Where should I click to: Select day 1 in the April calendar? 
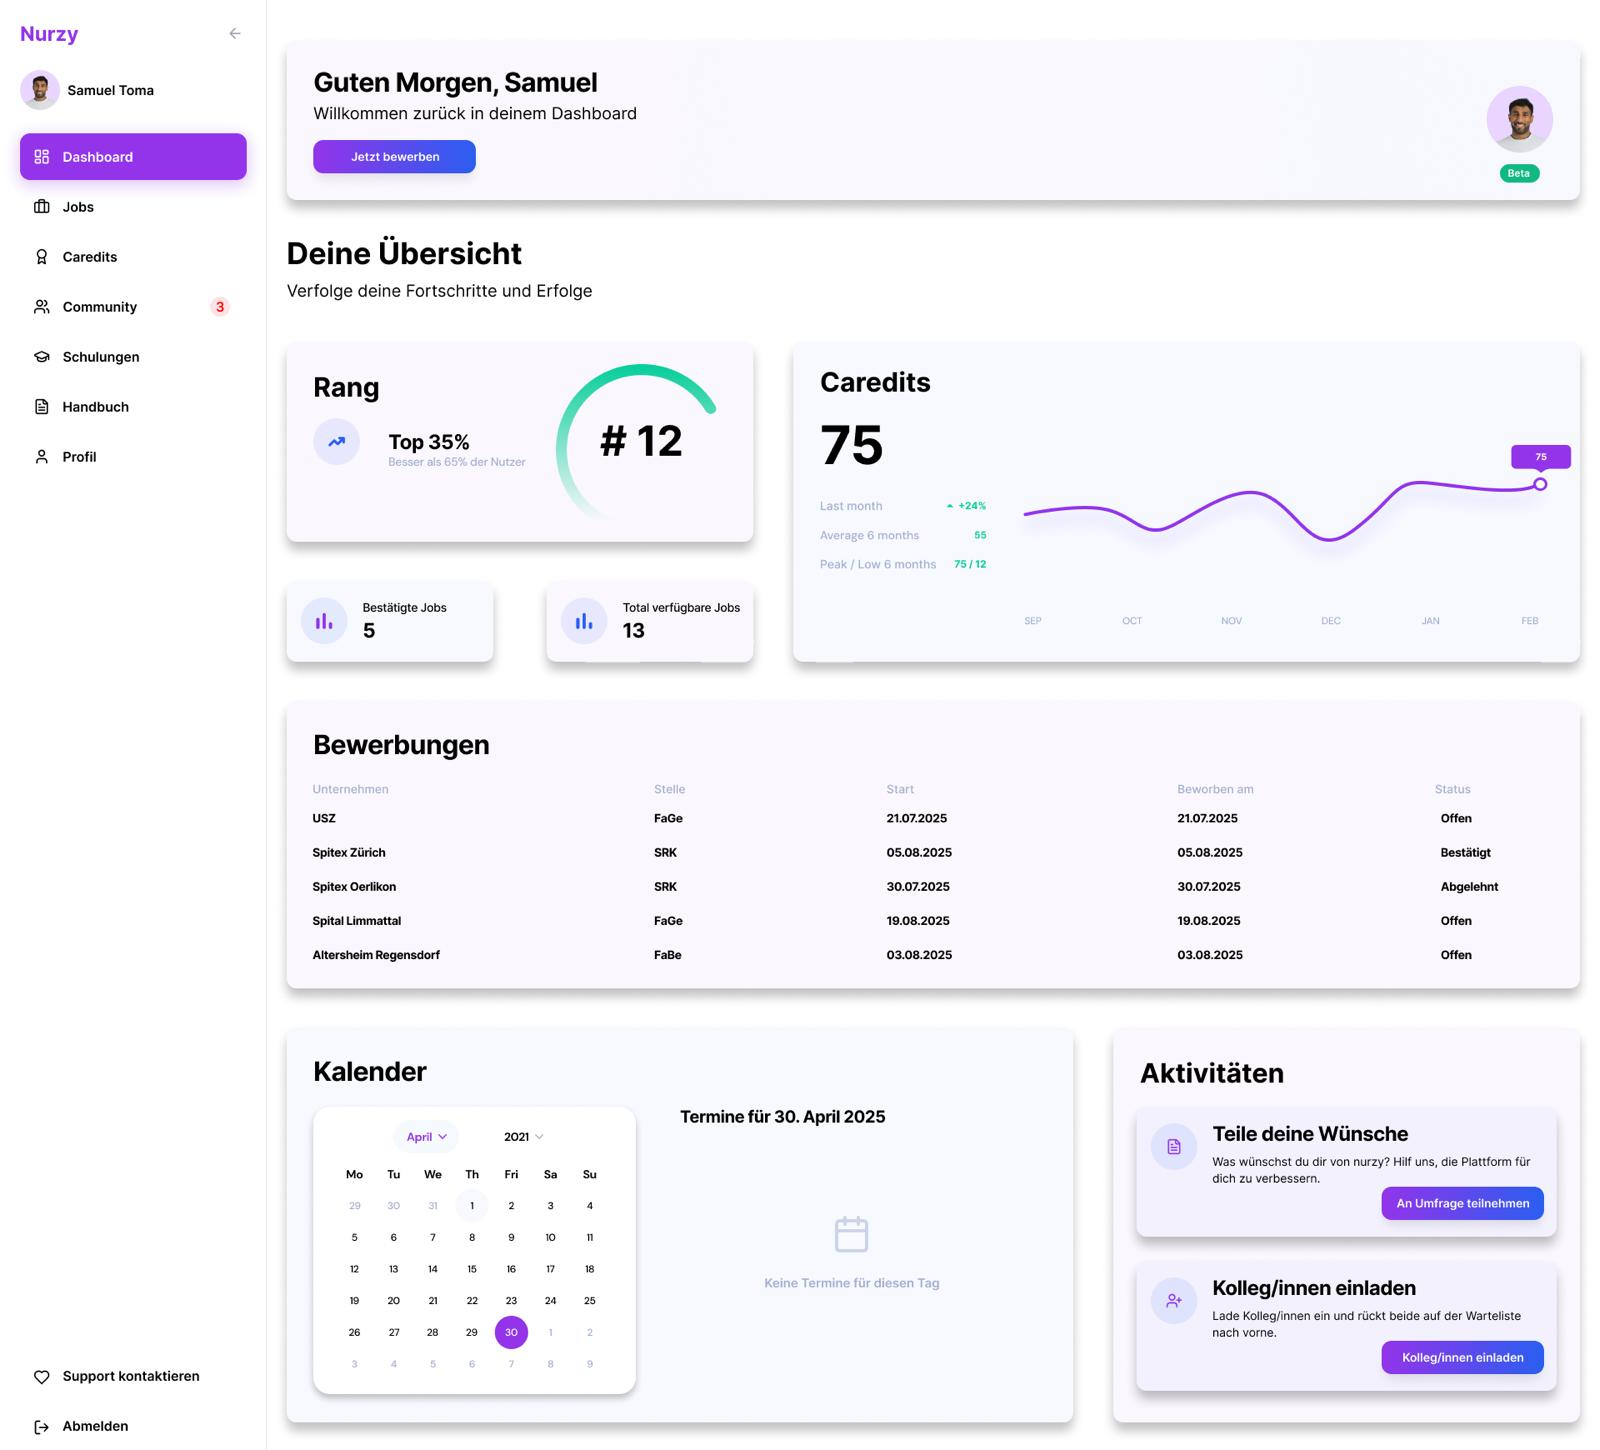tap(472, 1206)
